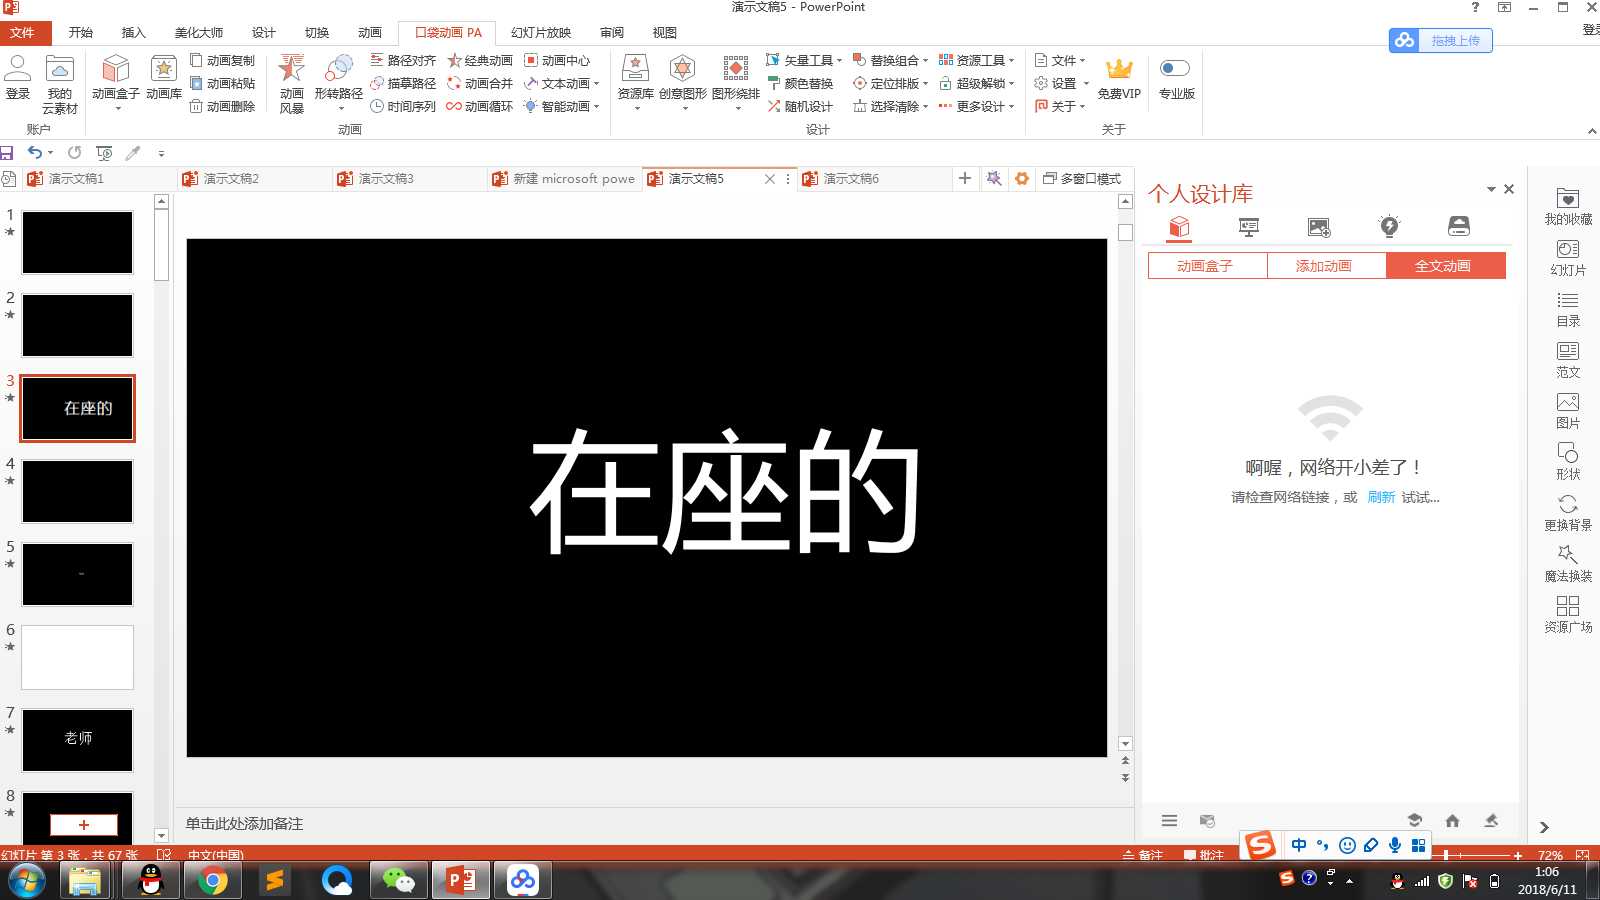Open the 替换组合 dropdown
This screenshot has height=900, width=1600.
(890, 61)
